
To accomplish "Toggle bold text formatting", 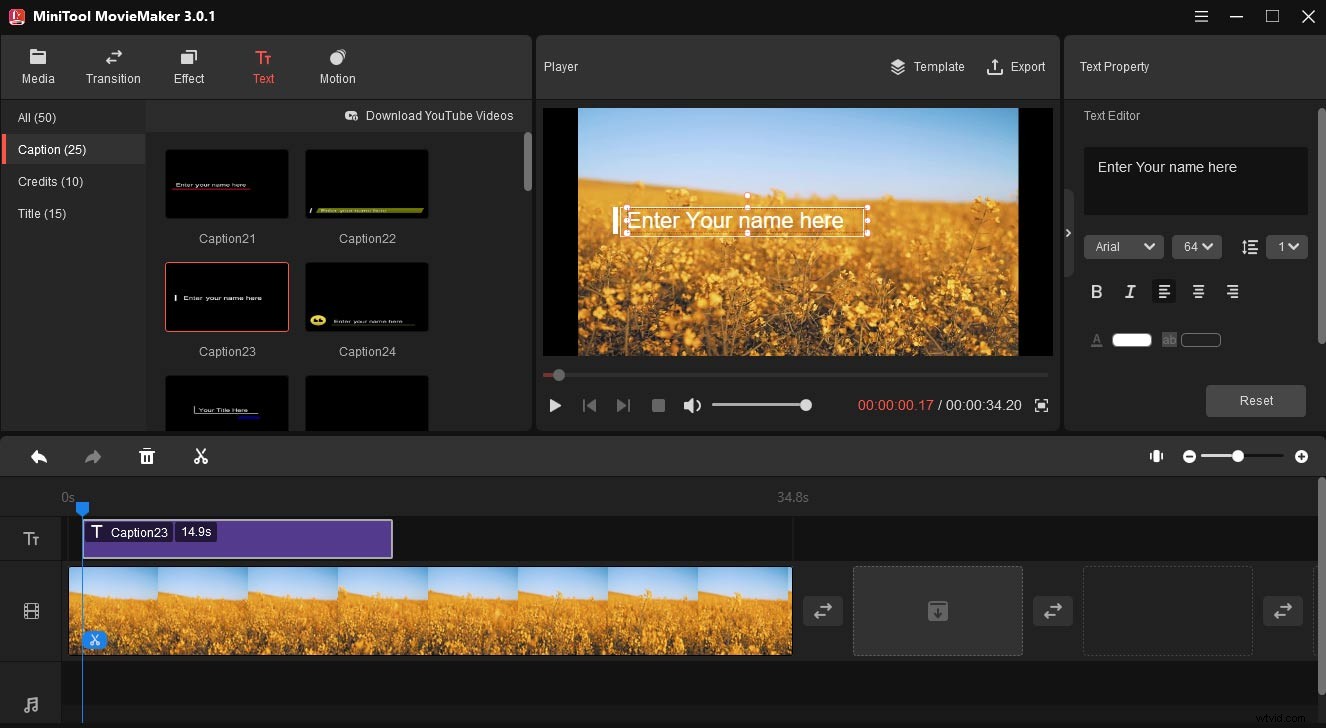I will (x=1096, y=291).
